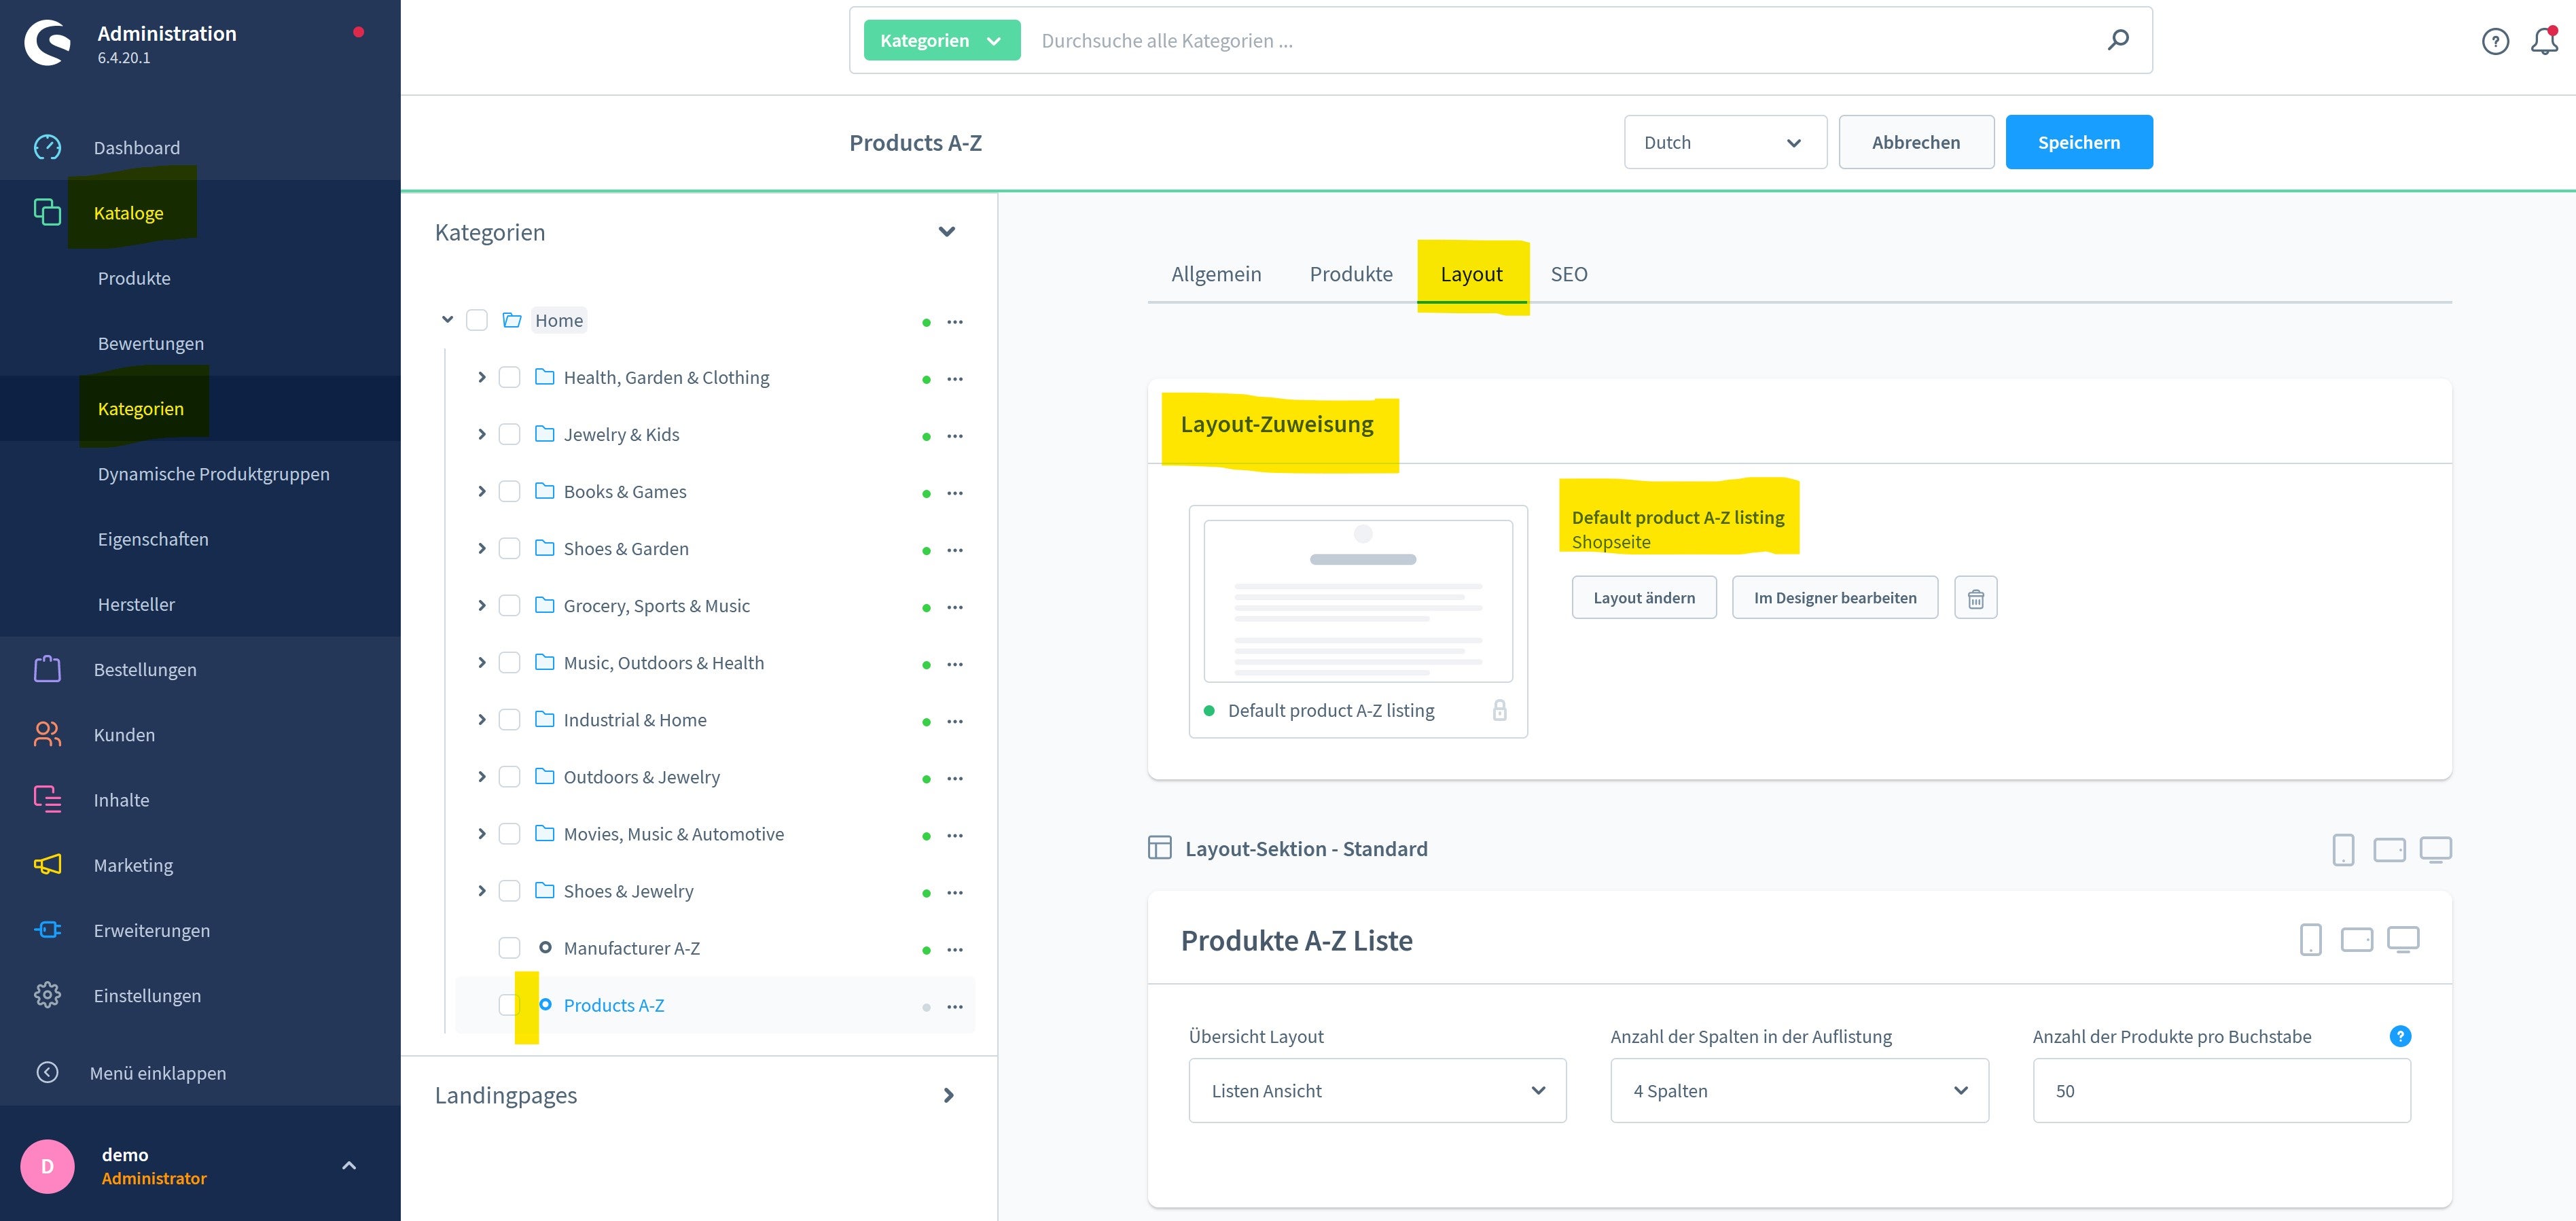Open context menu dots for Books & Games
The width and height of the screenshot is (2576, 1221).
point(954,492)
